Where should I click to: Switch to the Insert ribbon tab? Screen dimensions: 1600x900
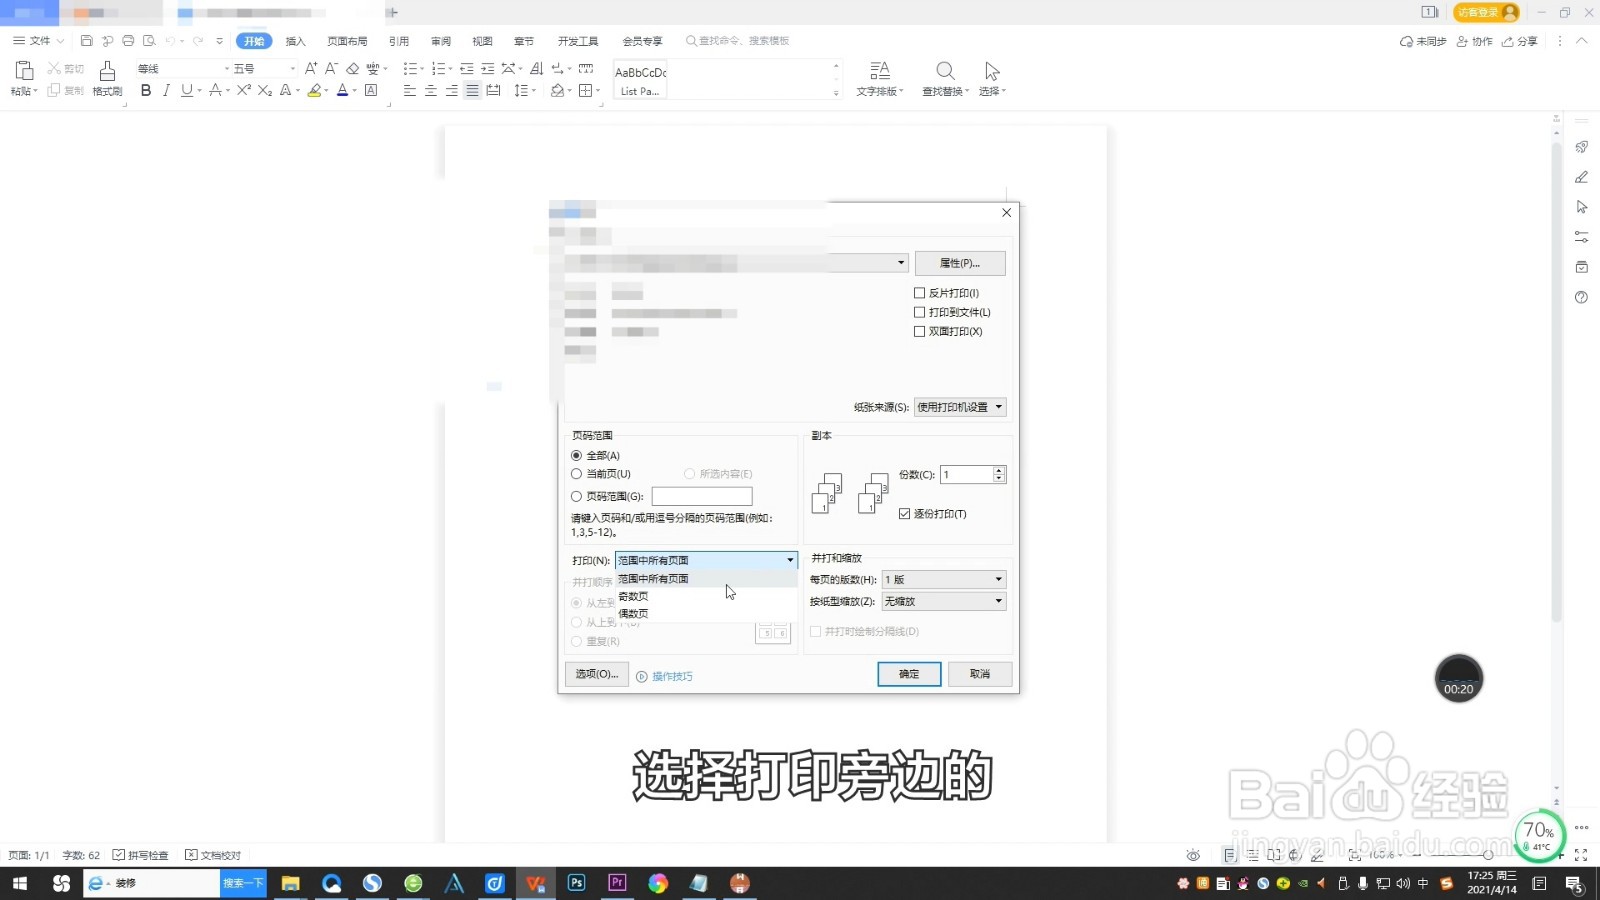[295, 41]
